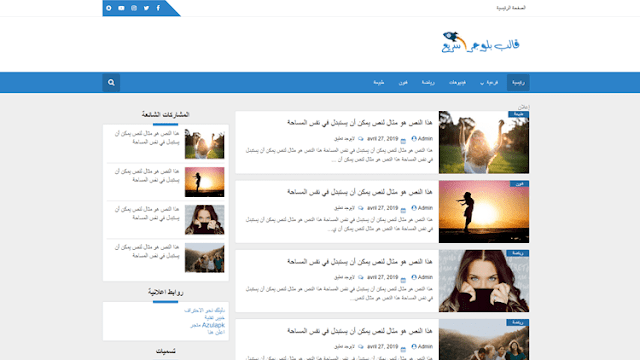The height and width of the screenshot is (360, 640).
Task: Click calendar date icon on second post
Action: (x=403, y=209)
